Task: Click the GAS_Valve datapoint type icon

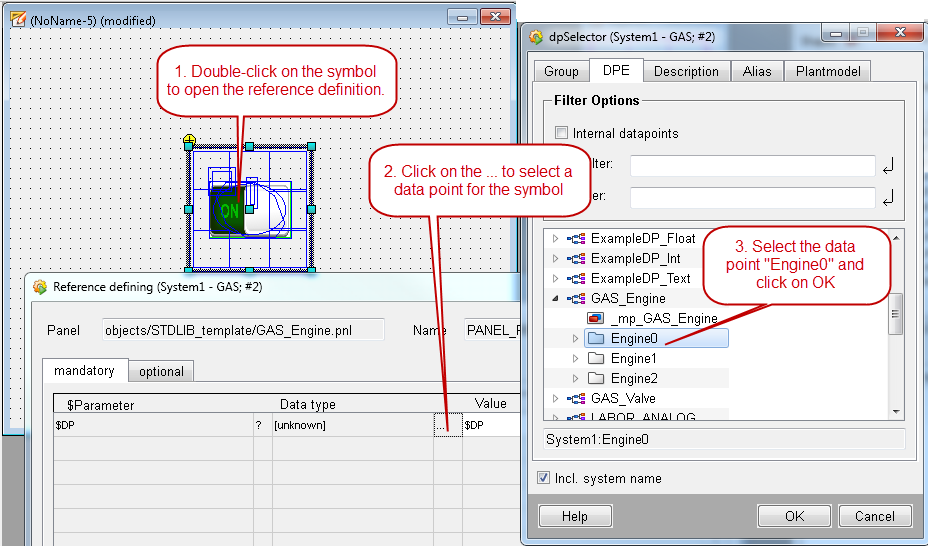Action: pyautogui.click(x=576, y=398)
